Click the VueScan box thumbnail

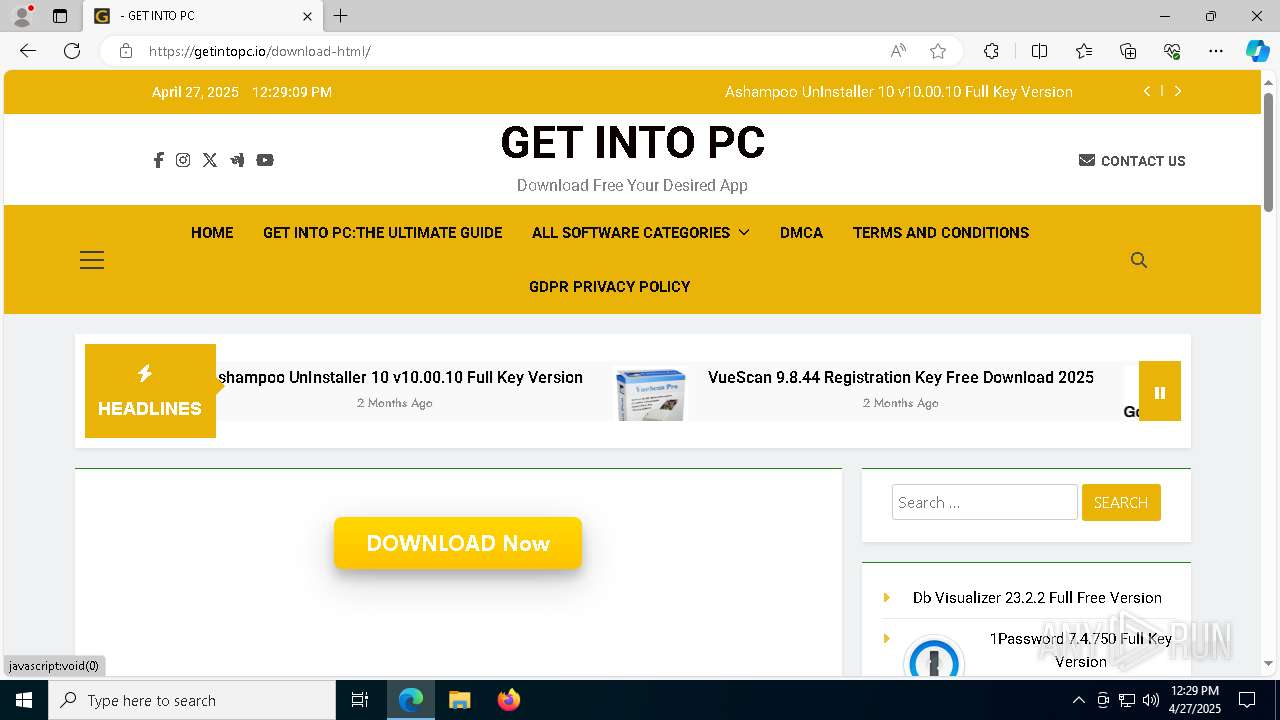click(650, 394)
